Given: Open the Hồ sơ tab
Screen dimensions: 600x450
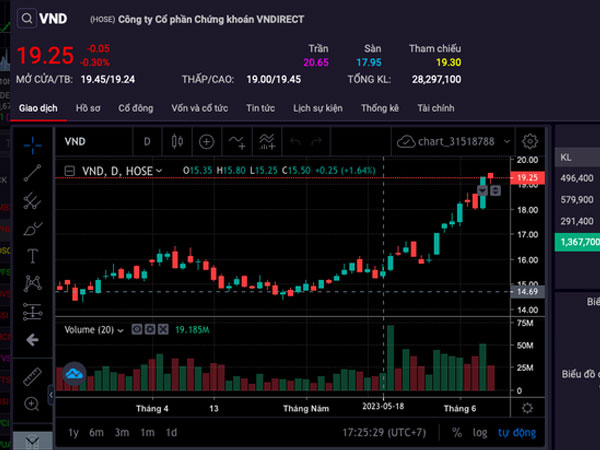Looking at the screenshot, I should tap(88, 108).
